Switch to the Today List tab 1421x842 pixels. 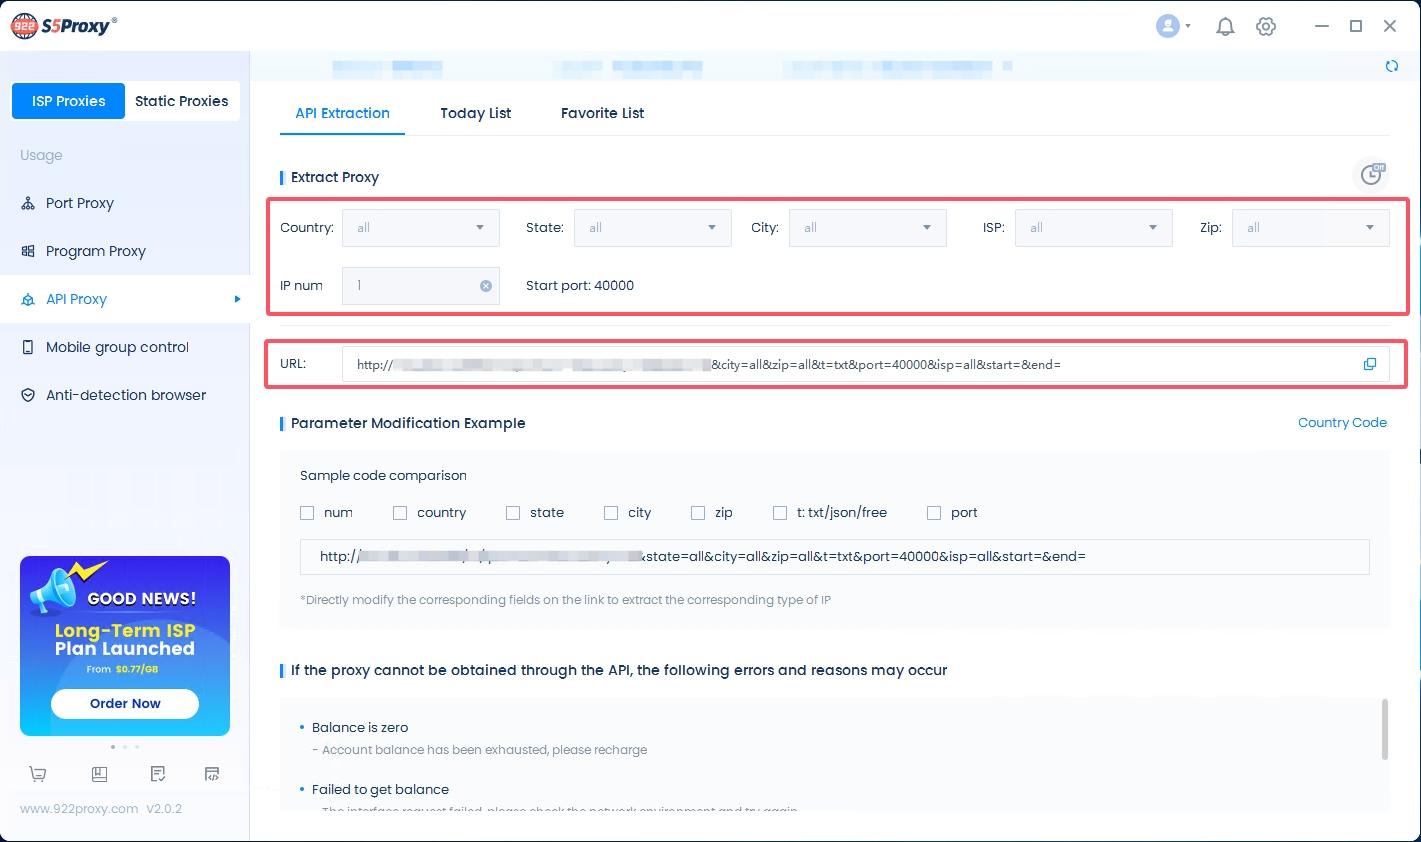pyautogui.click(x=475, y=113)
